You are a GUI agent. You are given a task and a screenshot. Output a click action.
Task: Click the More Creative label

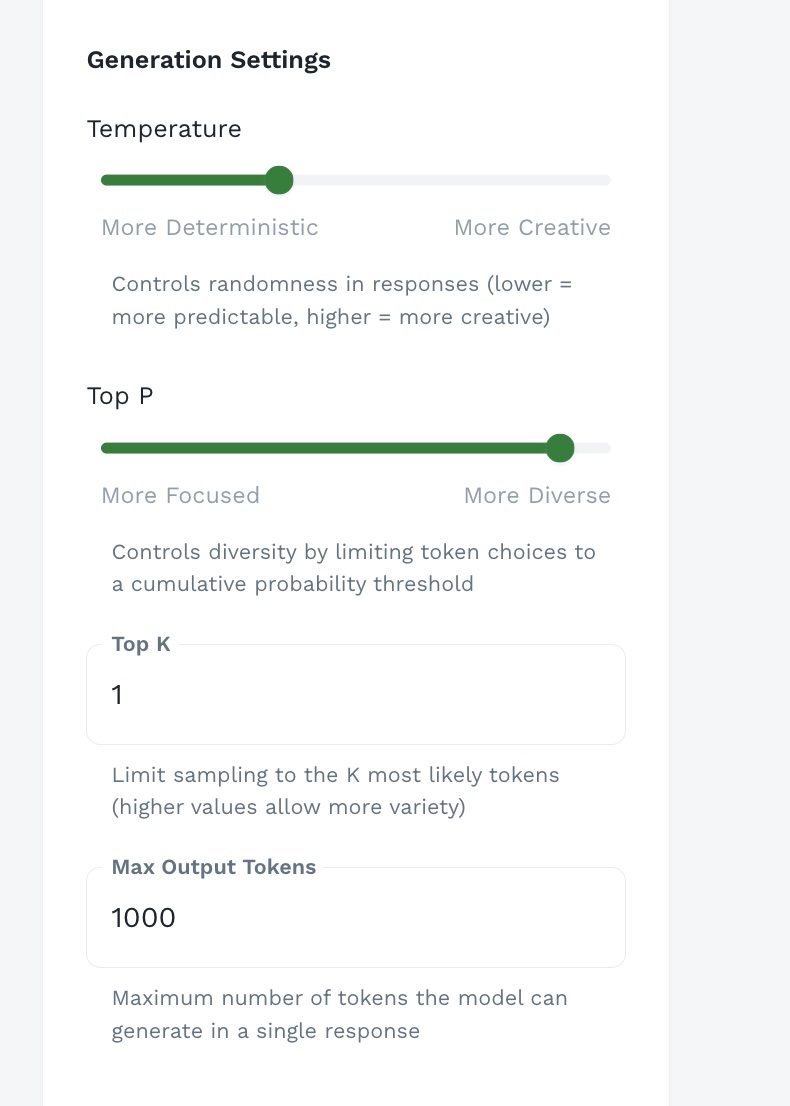[532, 228]
